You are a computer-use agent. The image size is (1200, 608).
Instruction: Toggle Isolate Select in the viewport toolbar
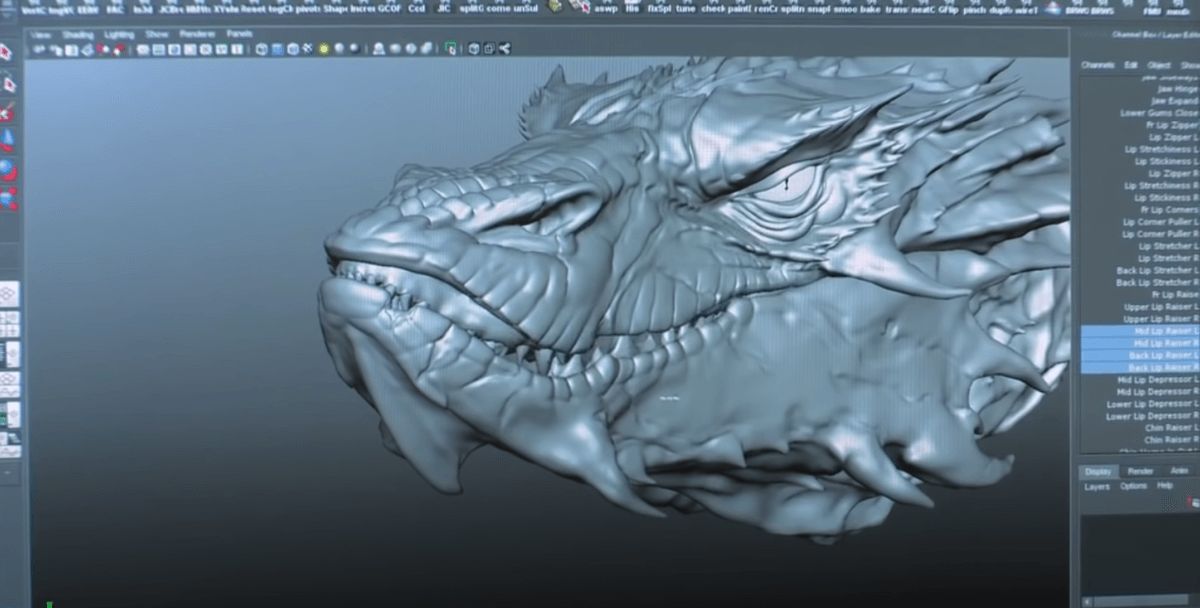[450, 48]
